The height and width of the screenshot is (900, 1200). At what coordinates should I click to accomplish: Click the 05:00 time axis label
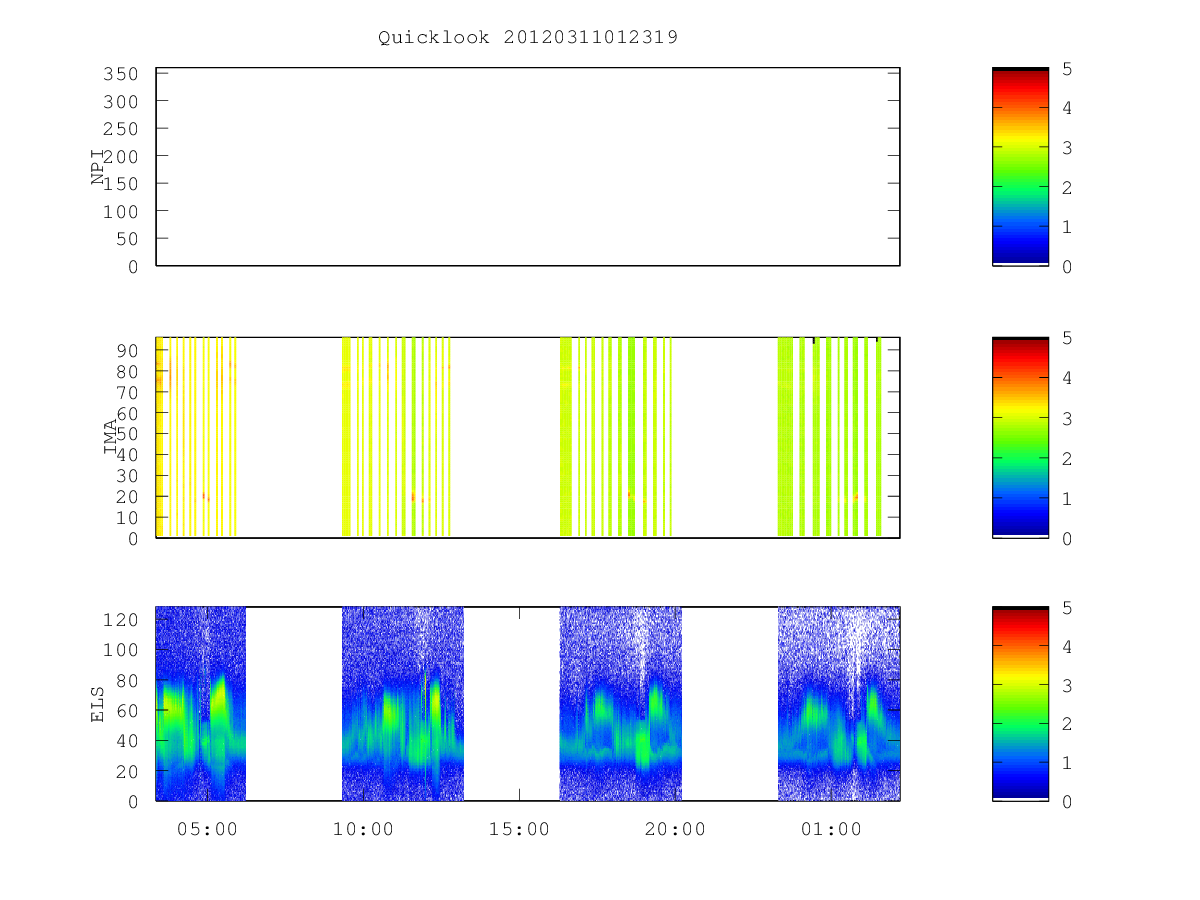[x=207, y=828]
